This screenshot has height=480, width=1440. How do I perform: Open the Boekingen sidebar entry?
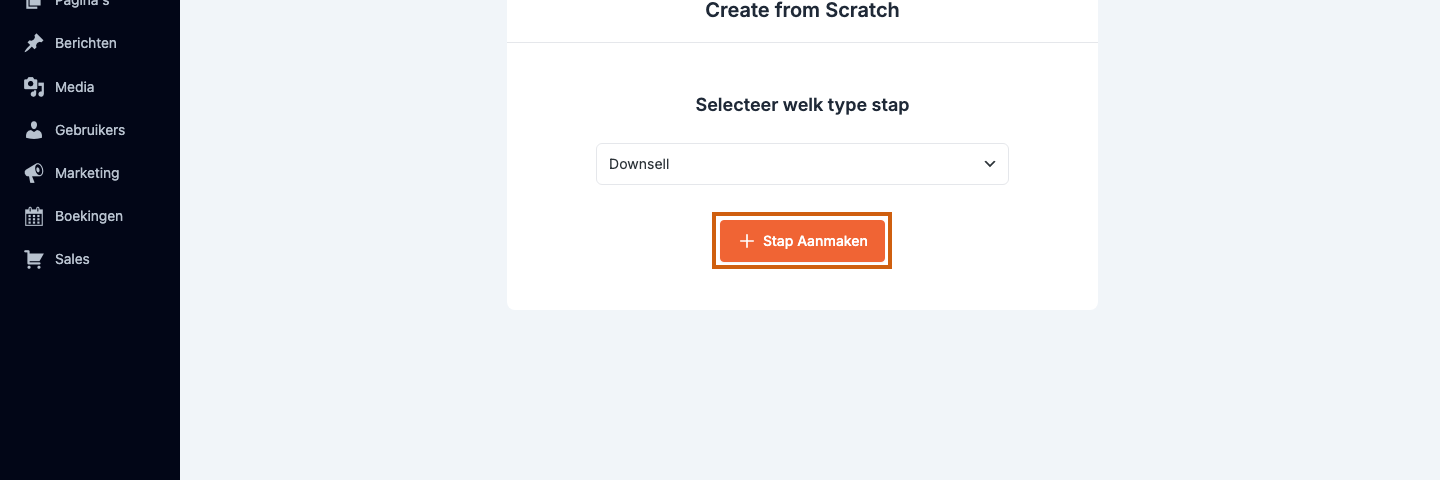point(90,216)
